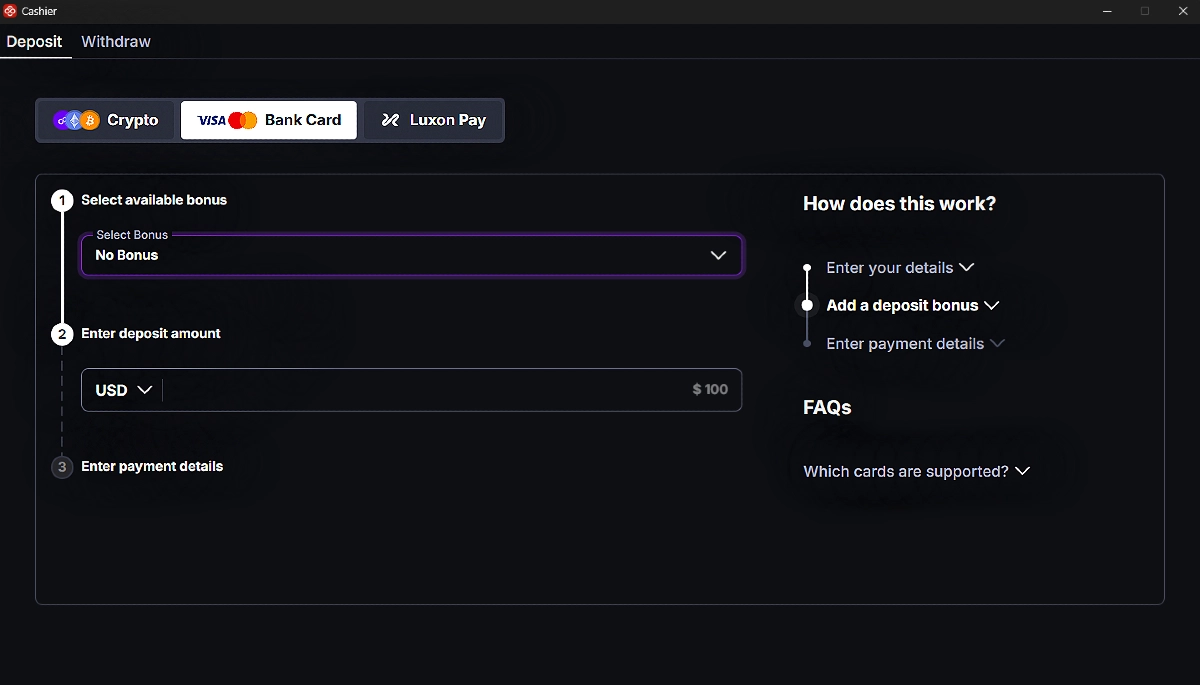
Task: Choose the Luxon Pay payment method
Action: coord(432,120)
